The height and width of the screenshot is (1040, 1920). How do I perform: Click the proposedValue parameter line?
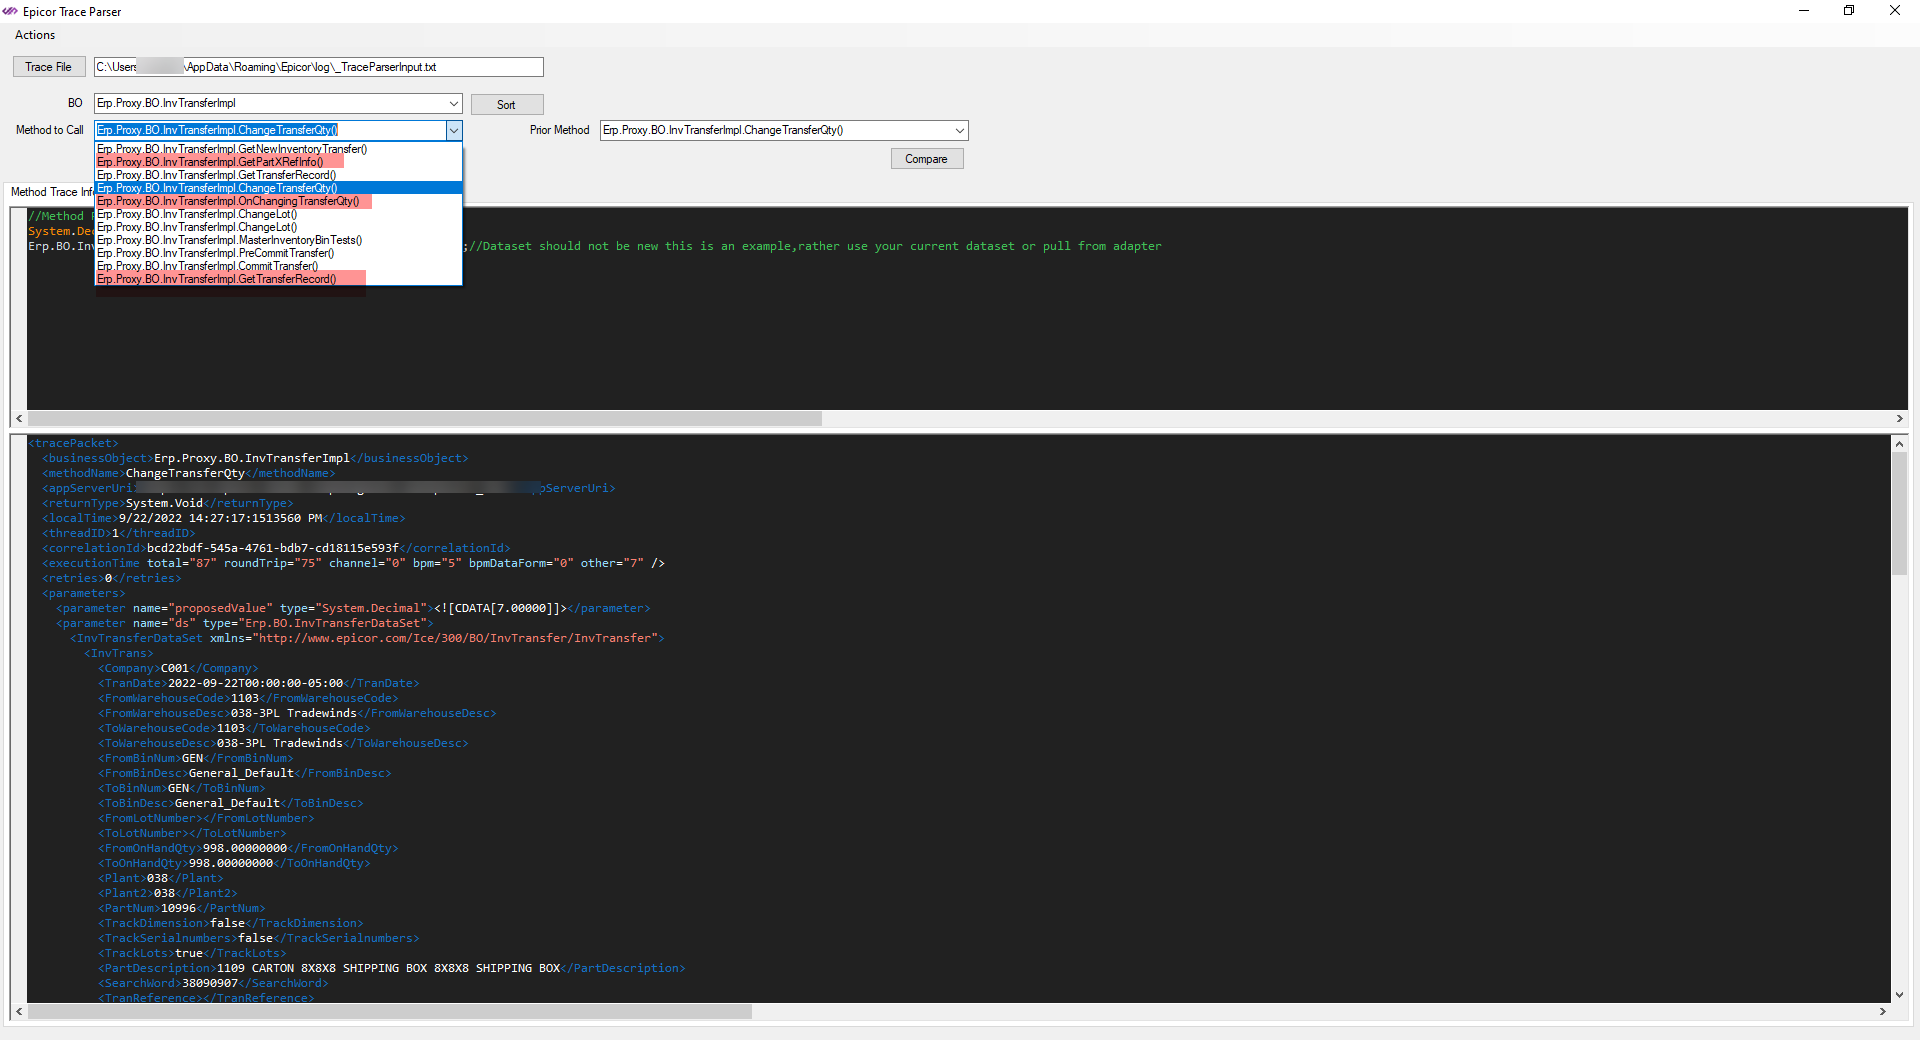(353, 608)
